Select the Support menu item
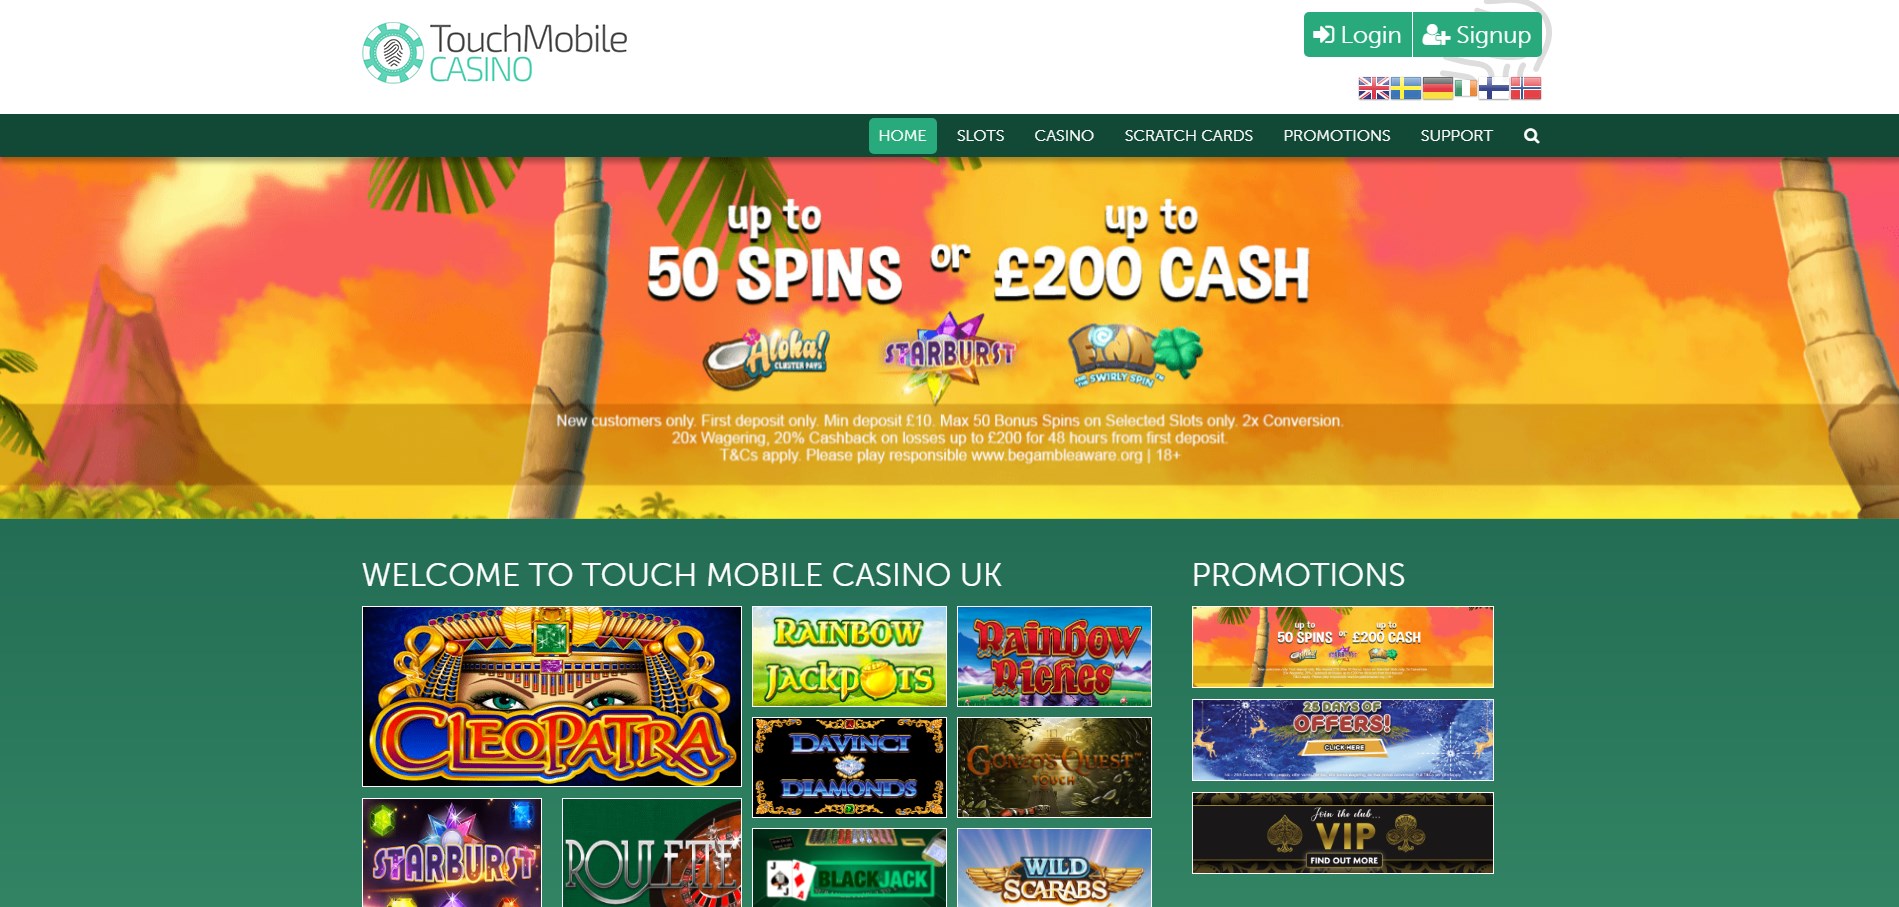The height and width of the screenshot is (907, 1899). pyautogui.click(x=1456, y=136)
